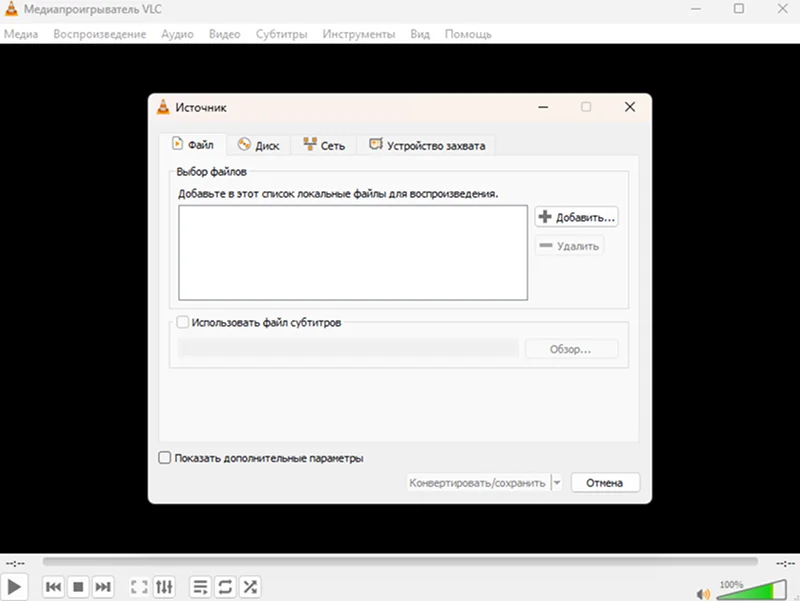Open the Вид menu
The width and height of the screenshot is (800, 601).
point(420,34)
